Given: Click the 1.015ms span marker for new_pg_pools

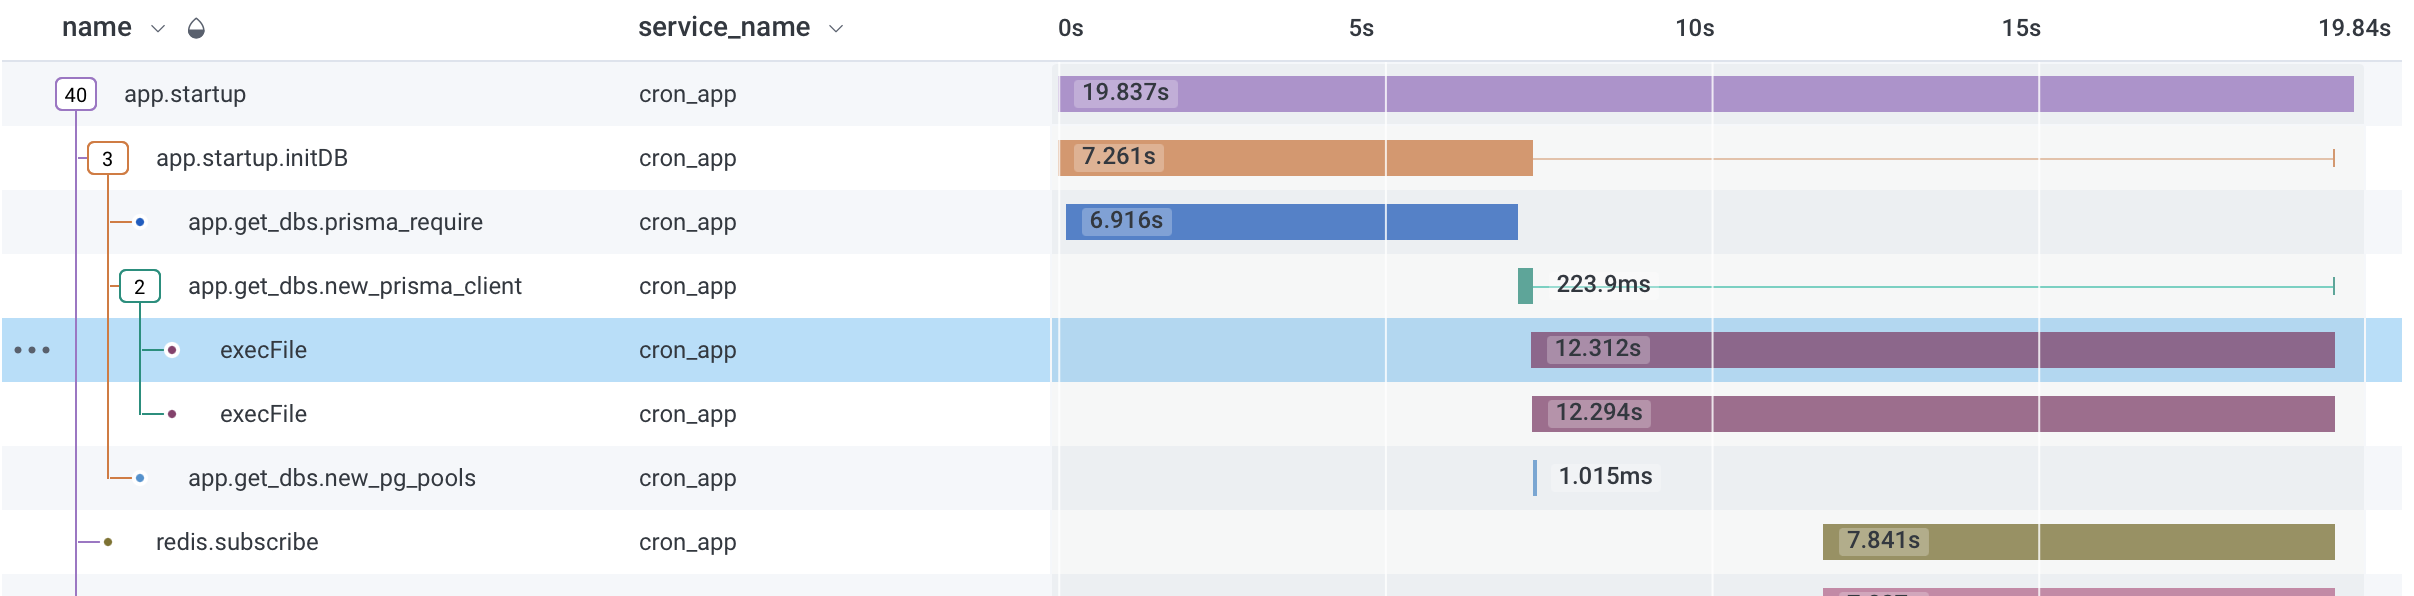Looking at the screenshot, I should click(1537, 477).
